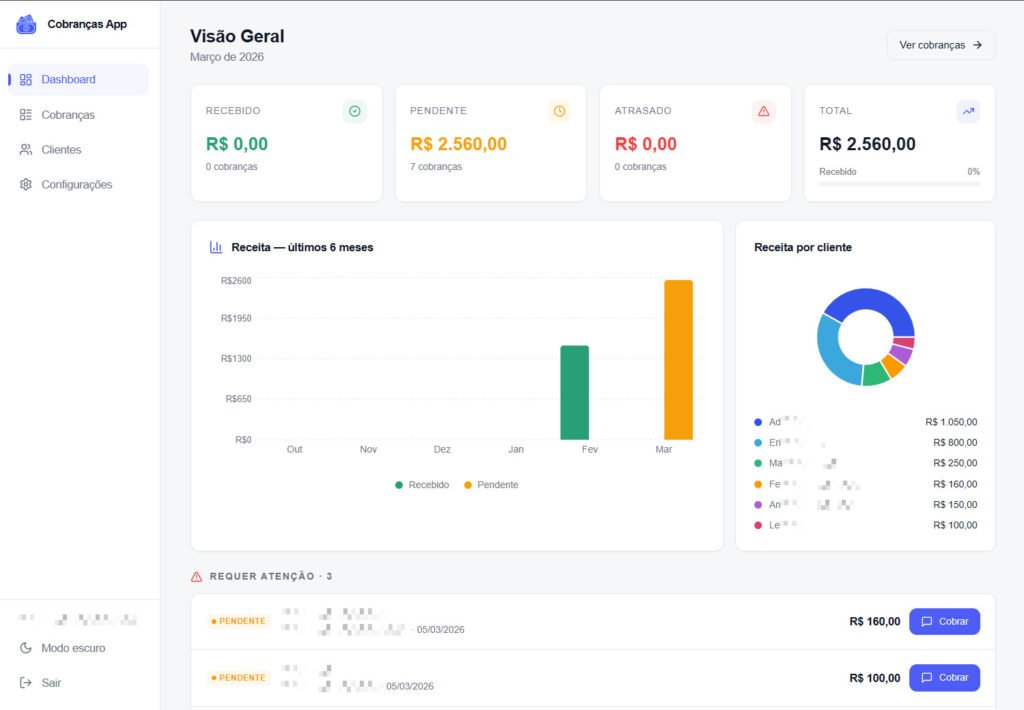Screen dimensions: 1024x710
Task: Open the Clientes section
Action: 61,150
